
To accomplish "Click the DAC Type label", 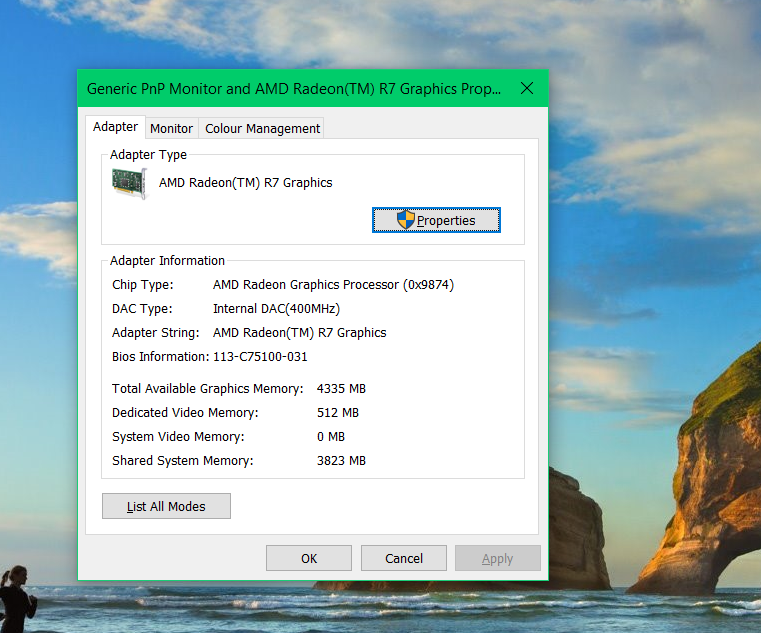I will (142, 309).
